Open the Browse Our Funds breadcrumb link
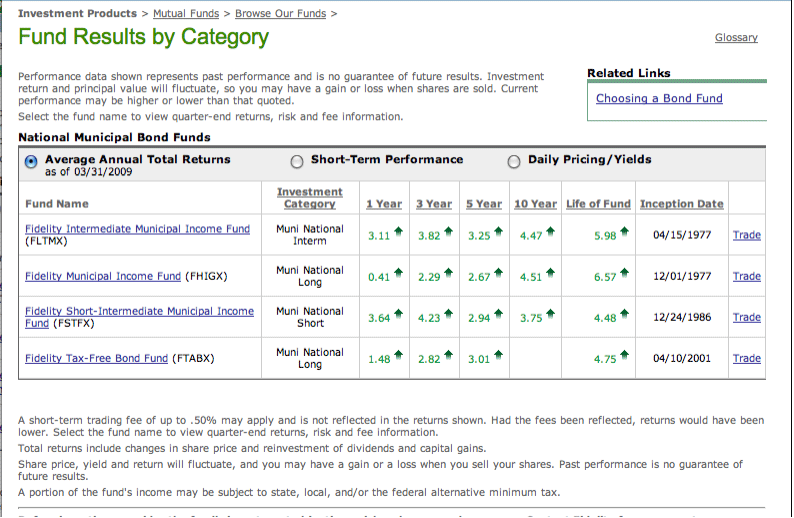The image size is (794, 518). coord(281,14)
